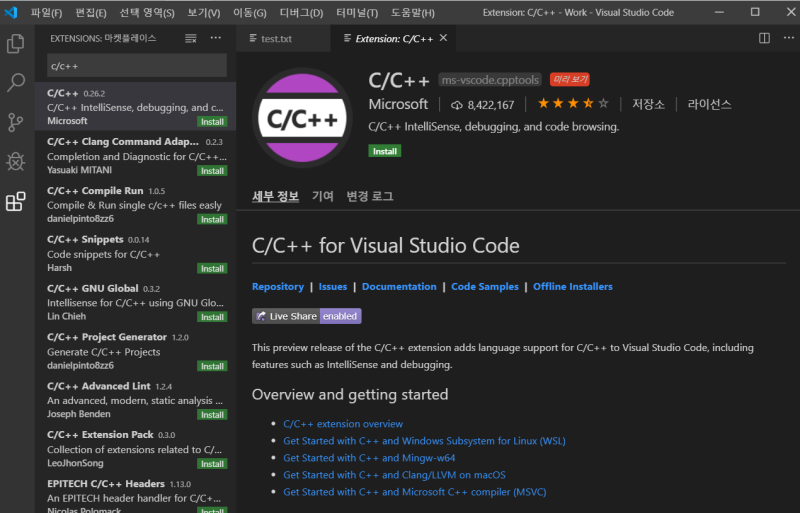Open the 디버그(D) menu
The width and height of the screenshot is (800, 513).
301,13
